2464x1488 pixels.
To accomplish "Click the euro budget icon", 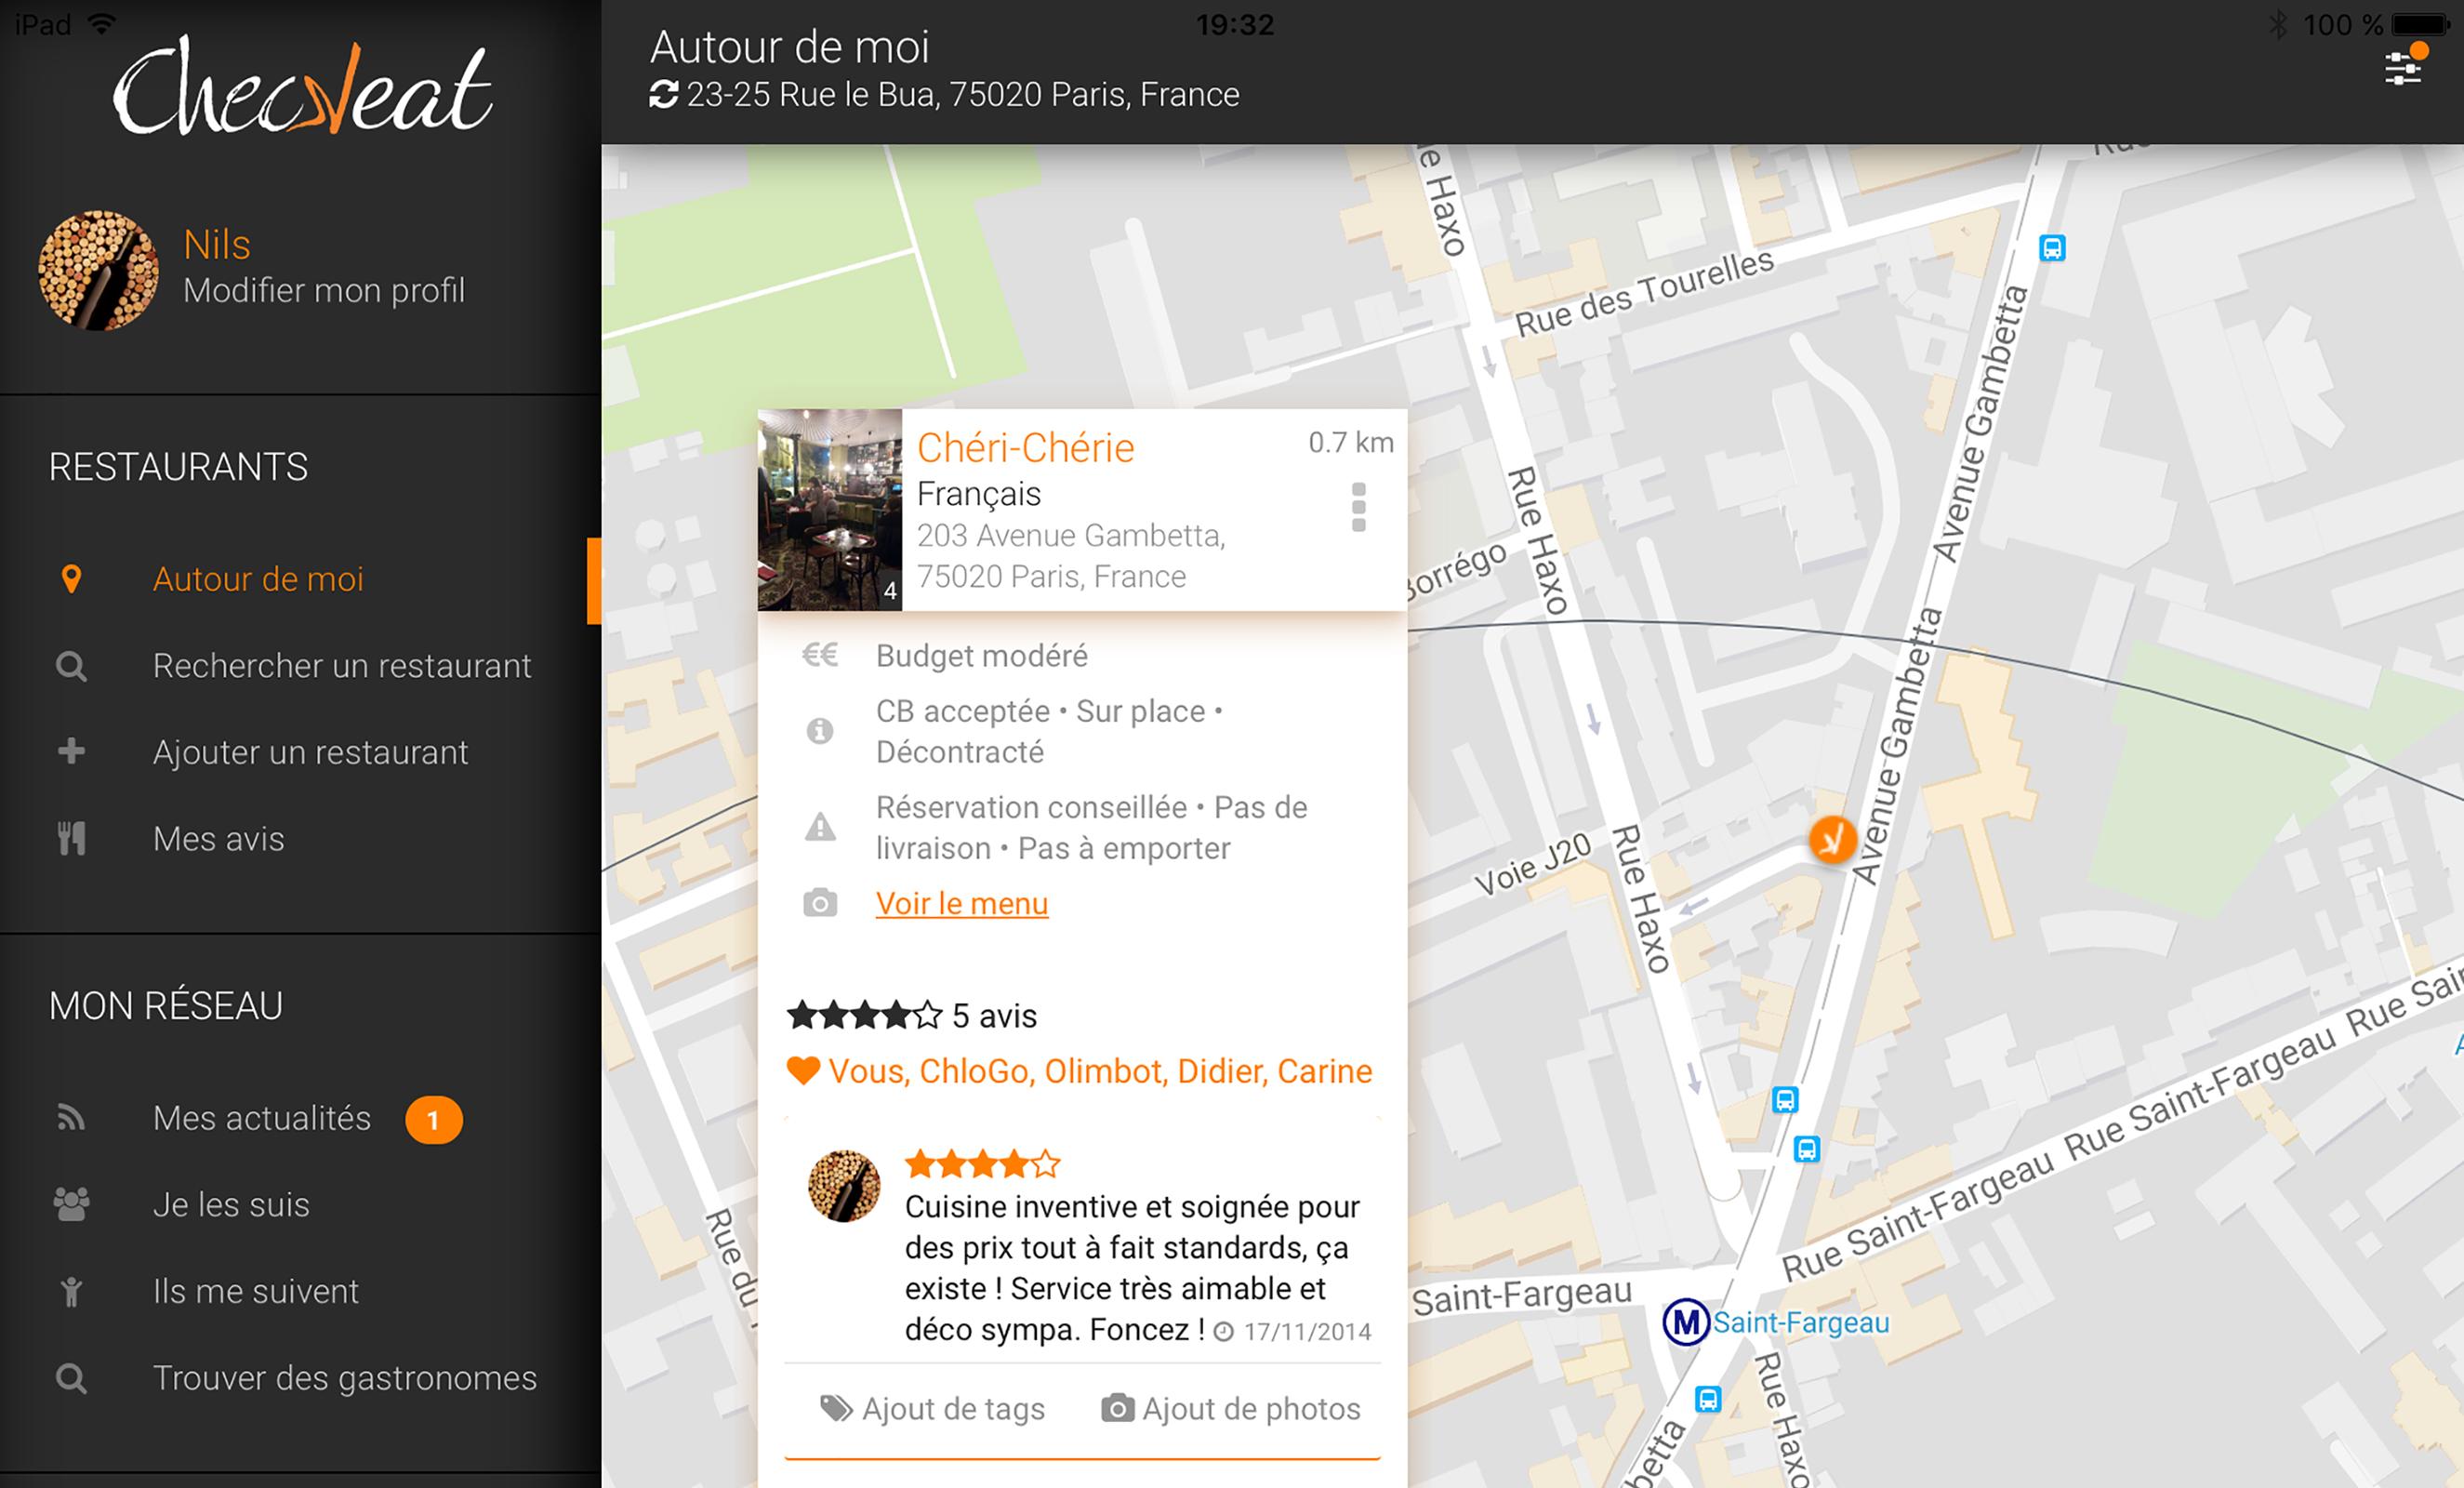I will 820,655.
